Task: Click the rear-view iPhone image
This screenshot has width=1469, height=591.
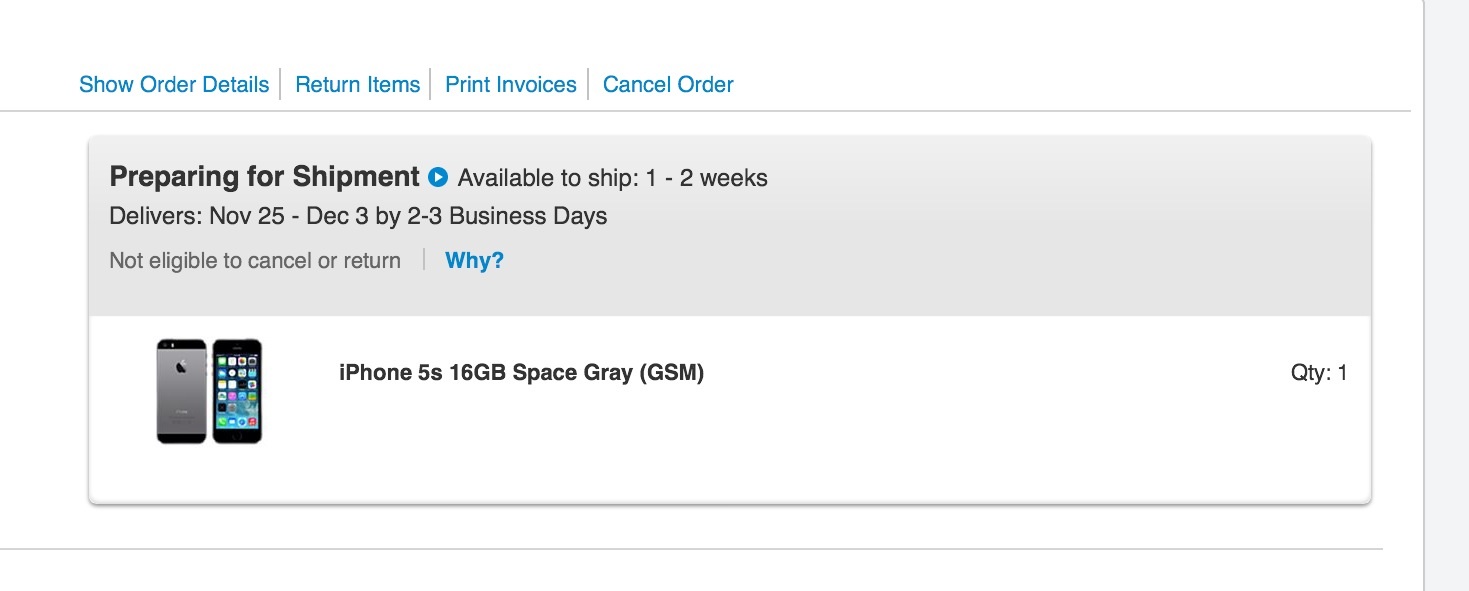Action: (x=181, y=391)
